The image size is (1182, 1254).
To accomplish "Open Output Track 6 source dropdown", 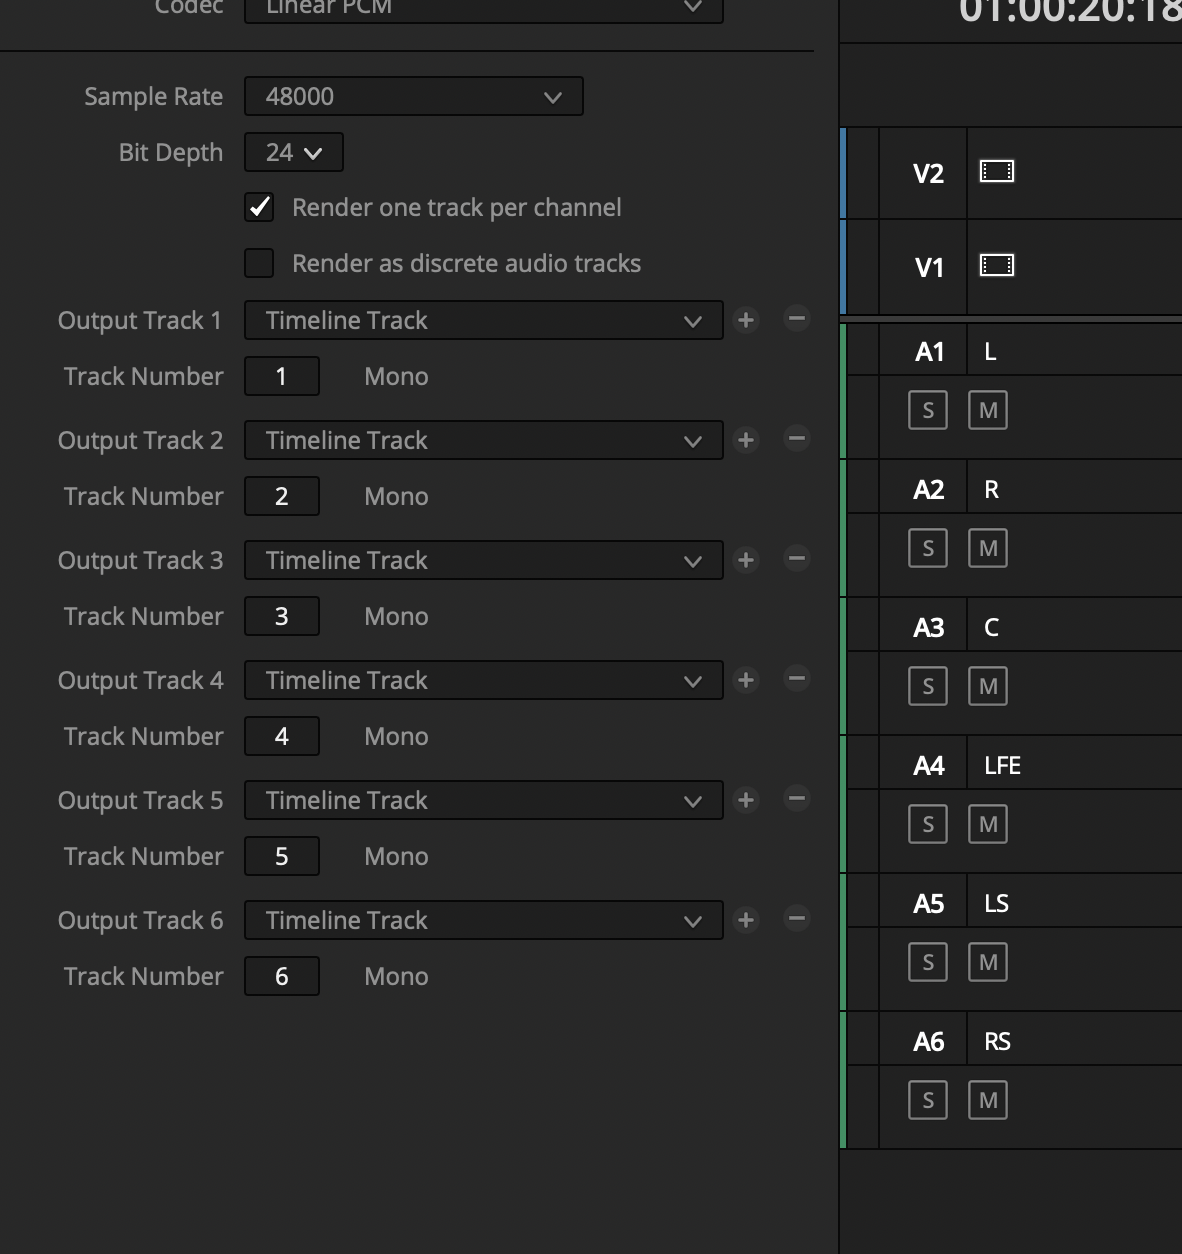I will [484, 920].
